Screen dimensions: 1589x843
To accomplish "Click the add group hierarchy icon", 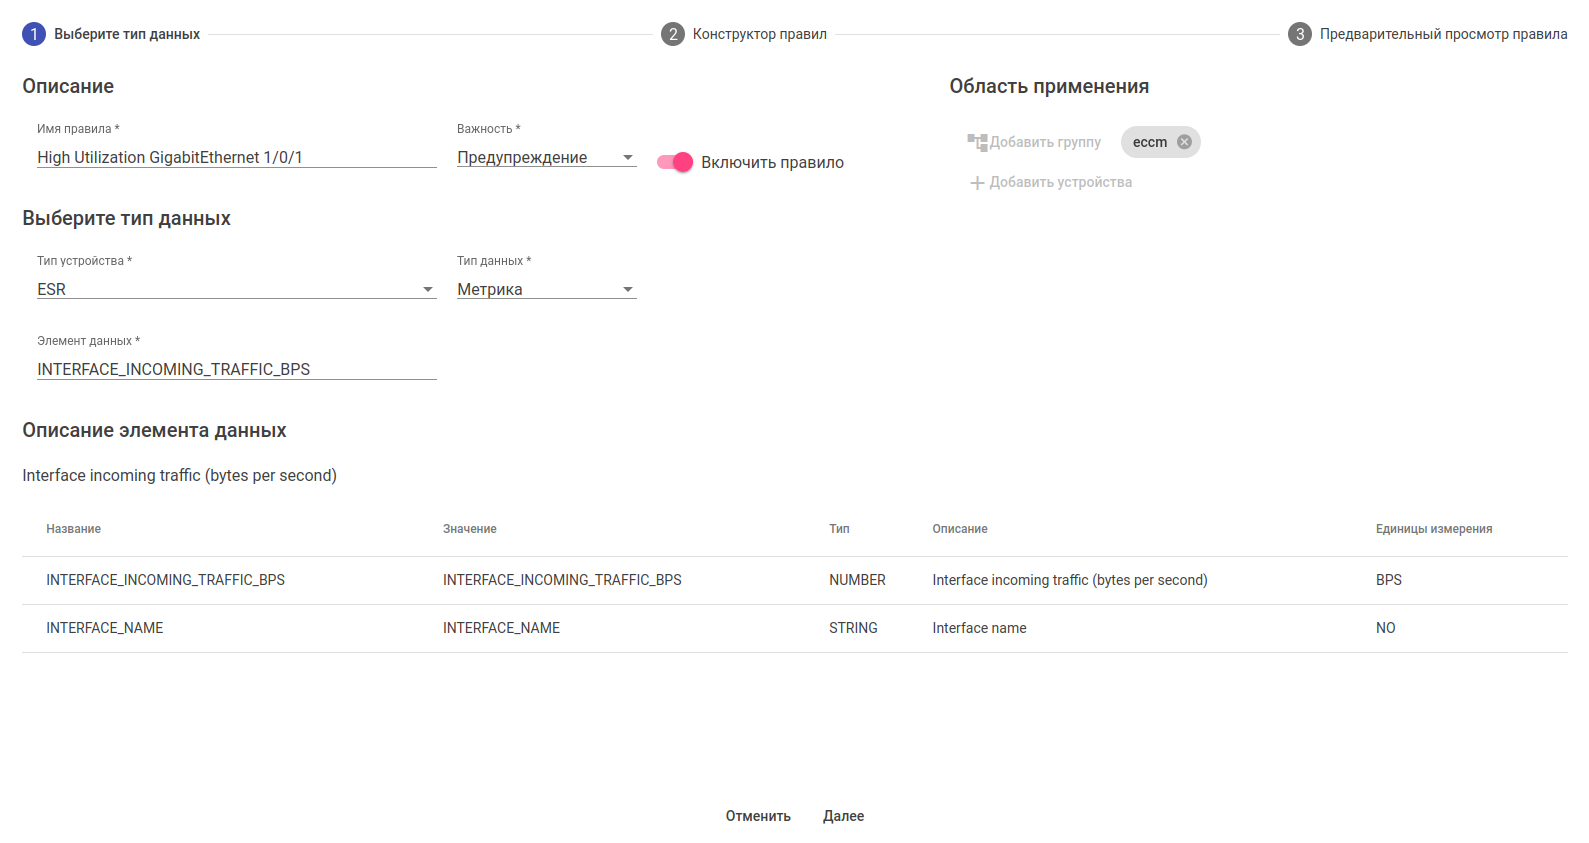I will coord(977,142).
